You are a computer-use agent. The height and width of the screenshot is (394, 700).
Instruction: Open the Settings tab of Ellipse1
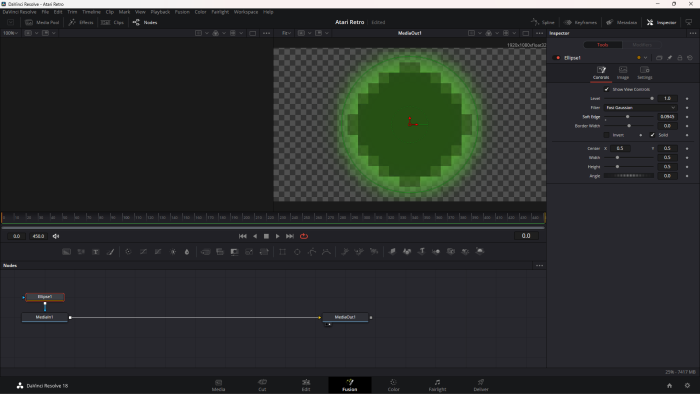pyautogui.click(x=645, y=72)
